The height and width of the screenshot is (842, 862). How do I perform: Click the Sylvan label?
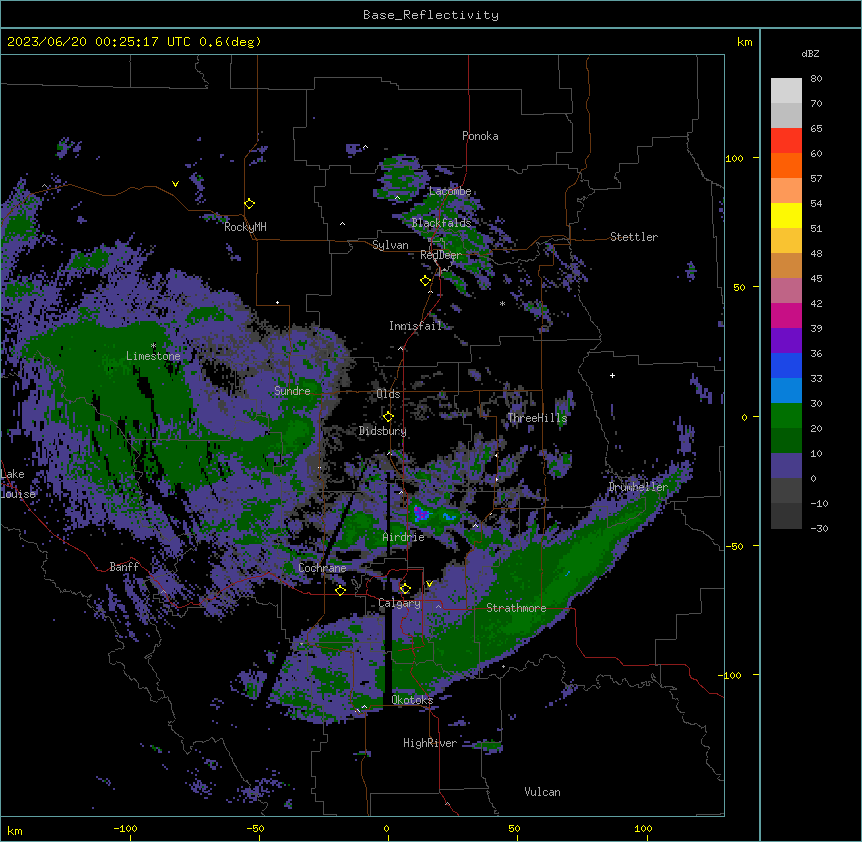pyautogui.click(x=390, y=245)
